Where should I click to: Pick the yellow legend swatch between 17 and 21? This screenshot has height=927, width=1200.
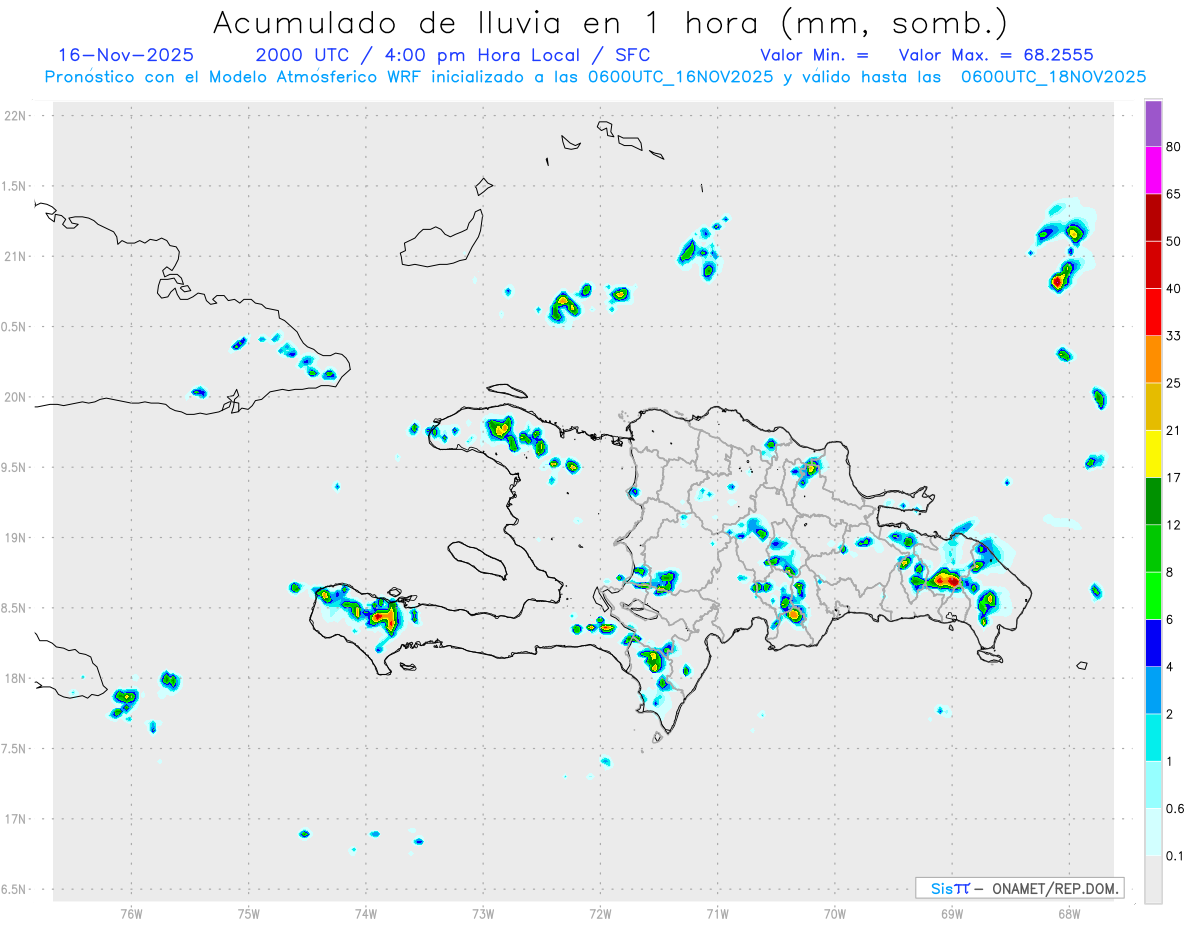click(1153, 455)
